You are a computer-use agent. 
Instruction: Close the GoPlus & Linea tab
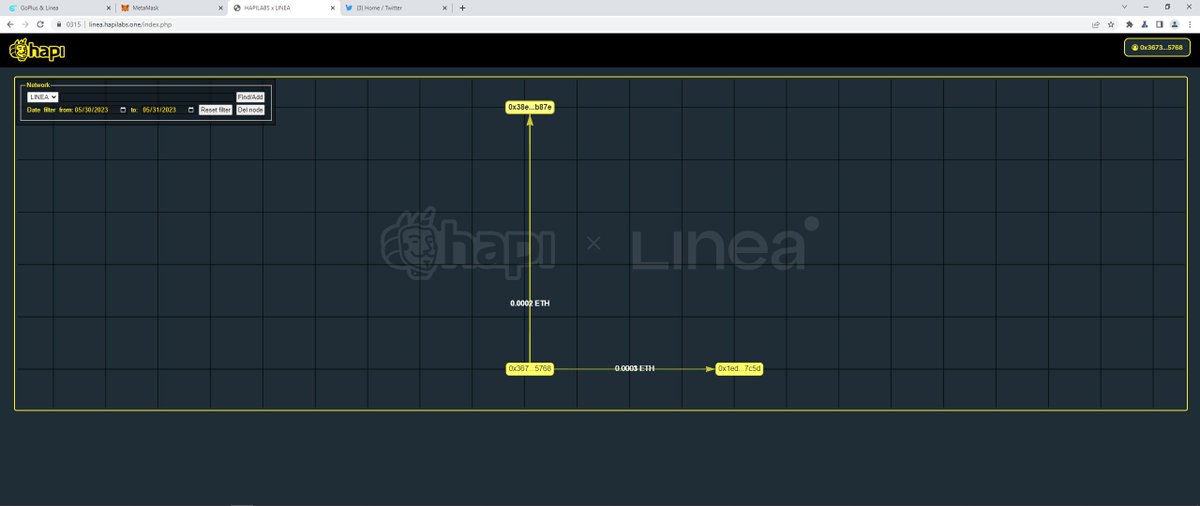pos(107,8)
